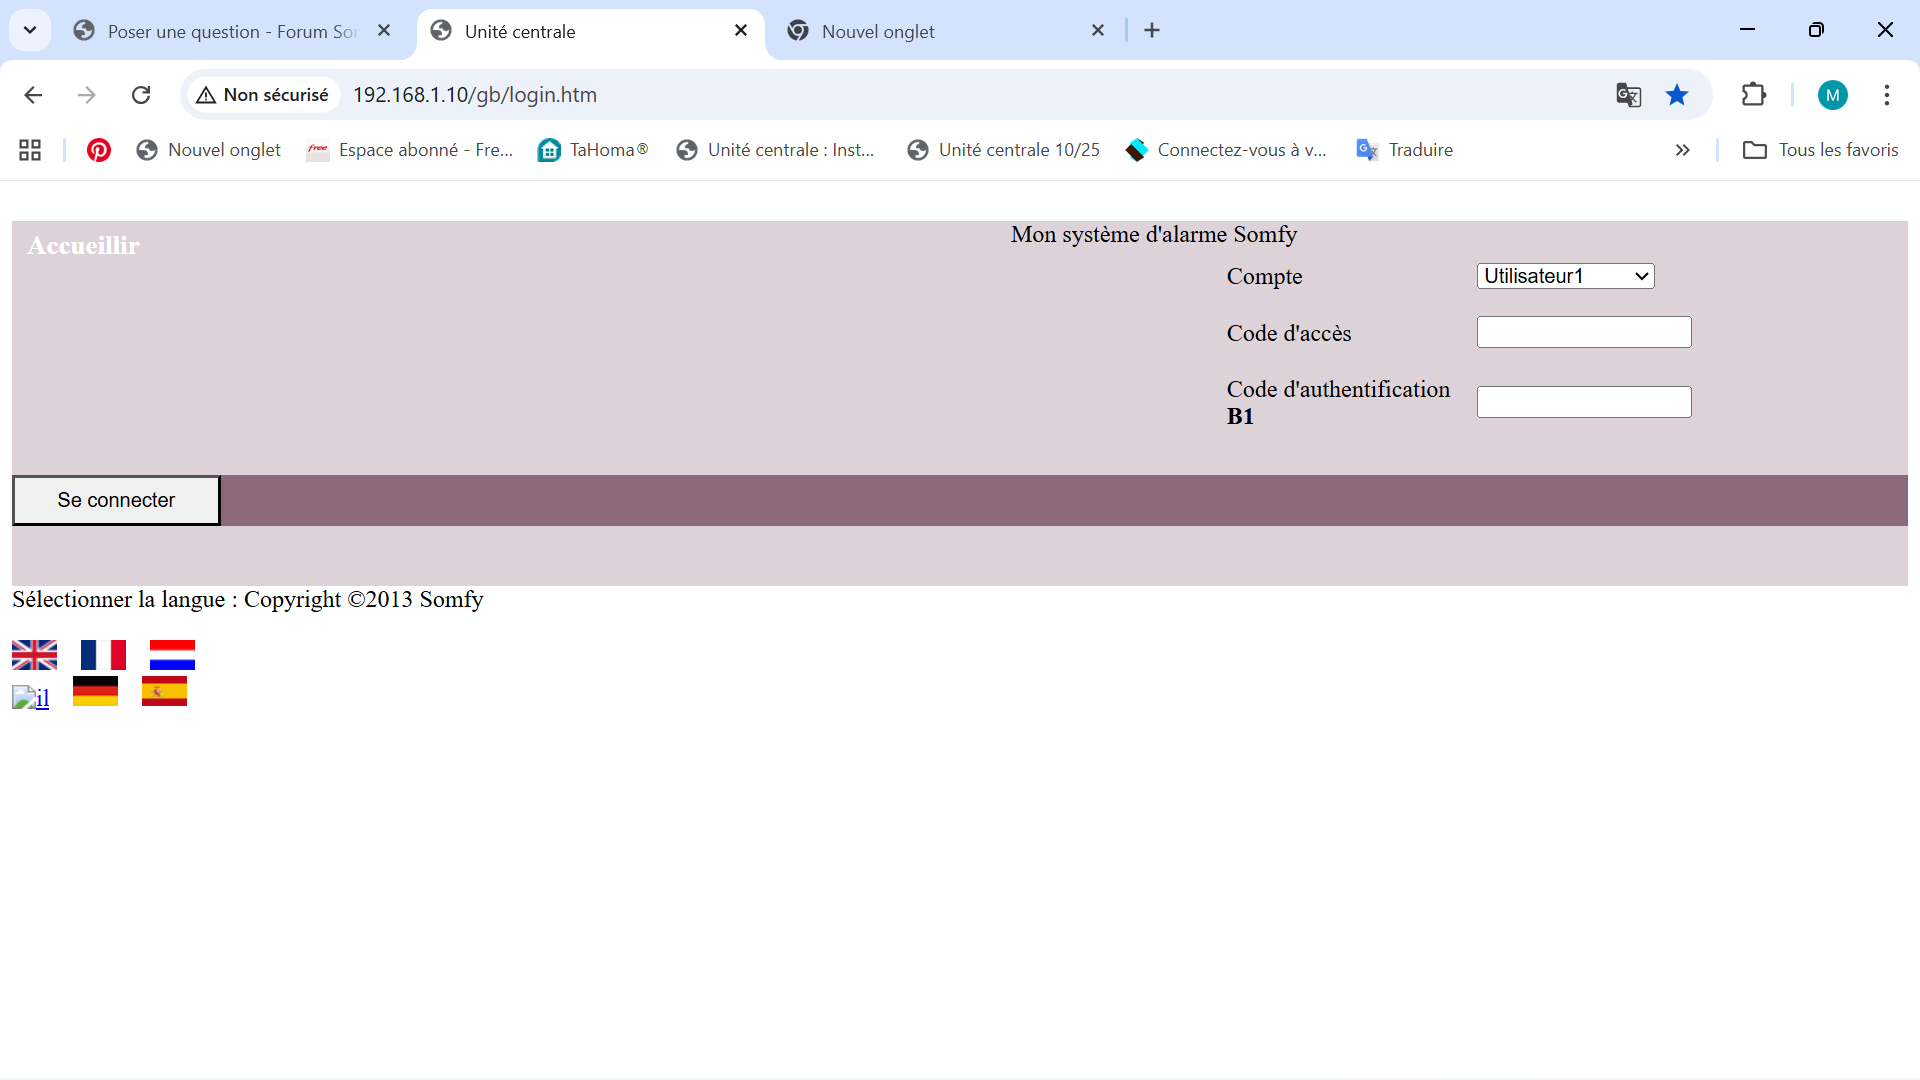The height and width of the screenshot is (1080, 1920).
Task: Open the Google Translate page icon
Action: [1628, 95]
